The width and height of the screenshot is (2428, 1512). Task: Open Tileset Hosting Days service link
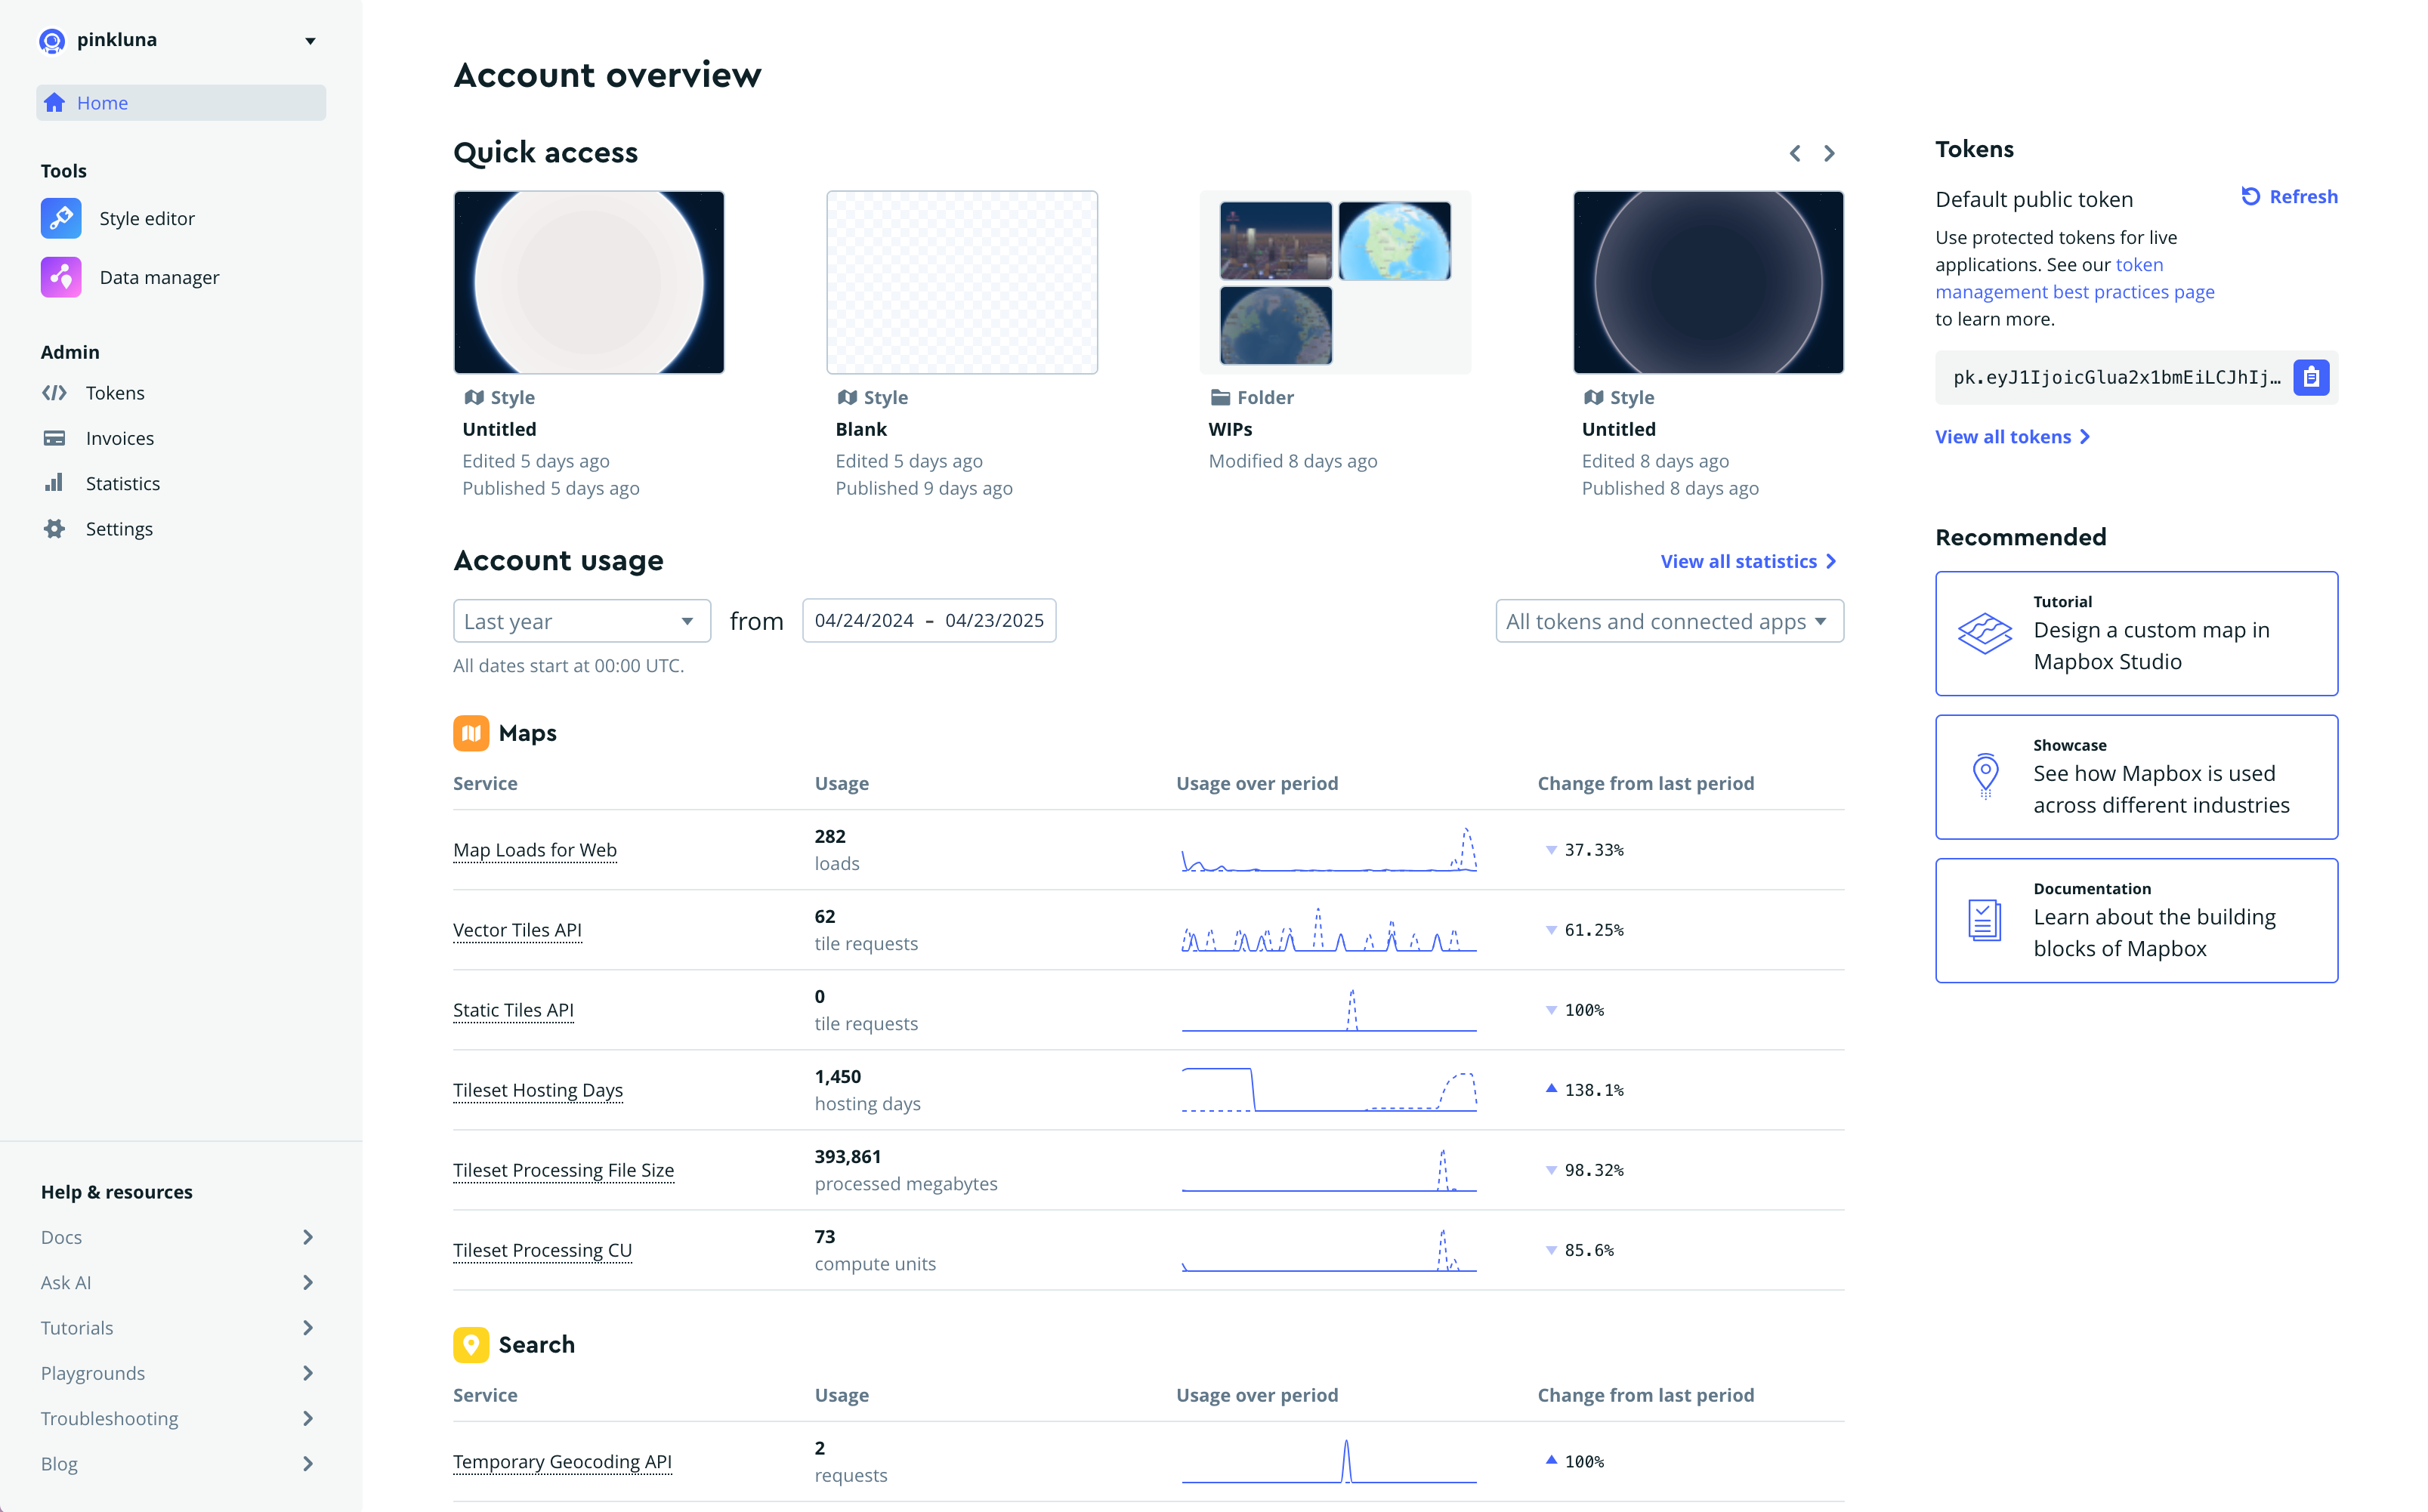(x=538, y=1090)
